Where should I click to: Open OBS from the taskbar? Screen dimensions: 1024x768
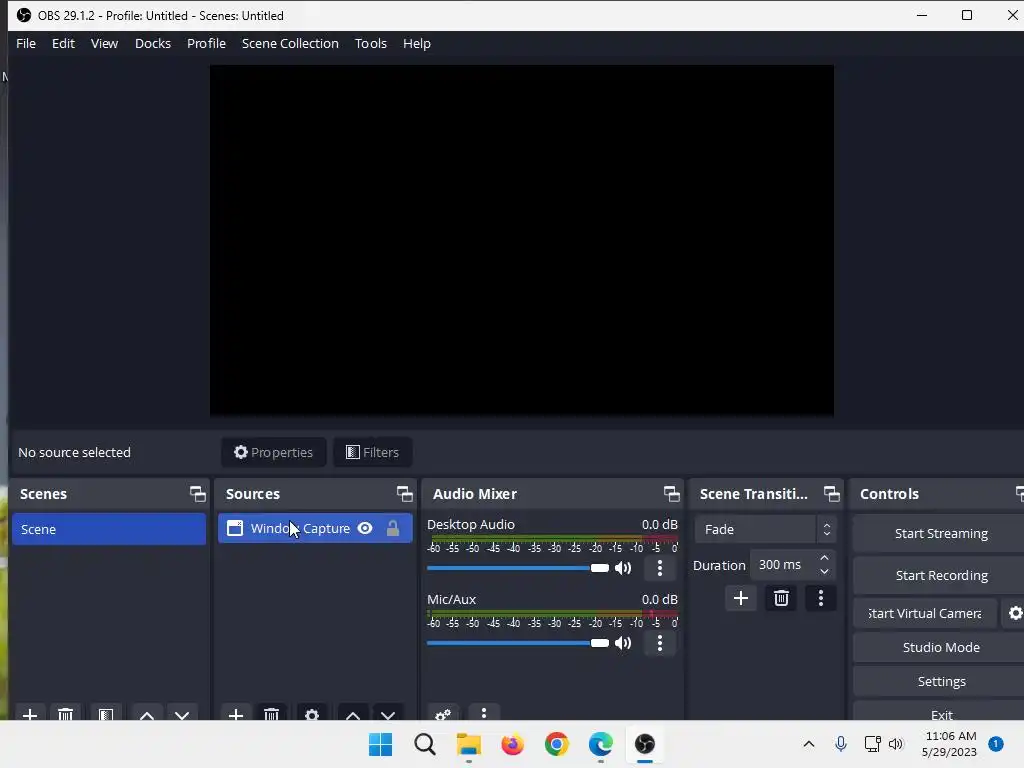pyautogui.click(x=645, y=744)
